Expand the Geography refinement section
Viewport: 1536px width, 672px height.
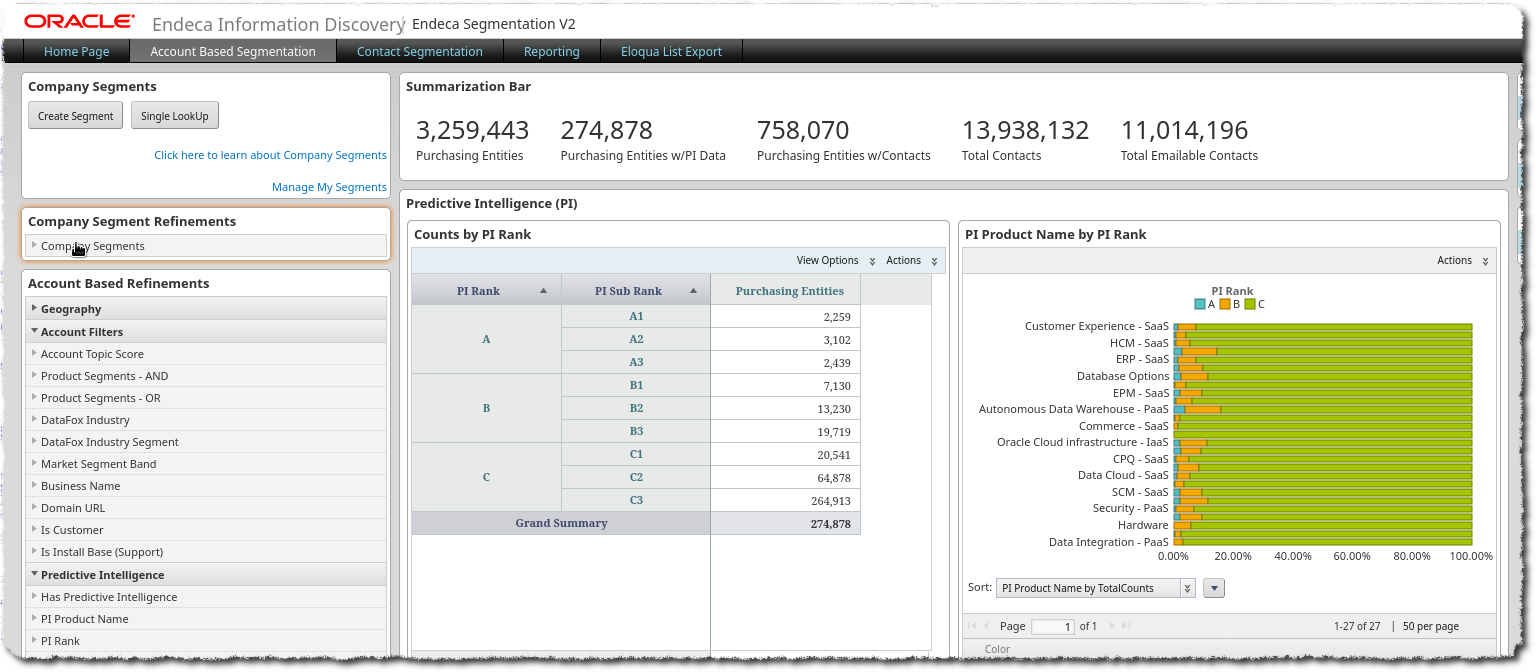pos(70,308)
